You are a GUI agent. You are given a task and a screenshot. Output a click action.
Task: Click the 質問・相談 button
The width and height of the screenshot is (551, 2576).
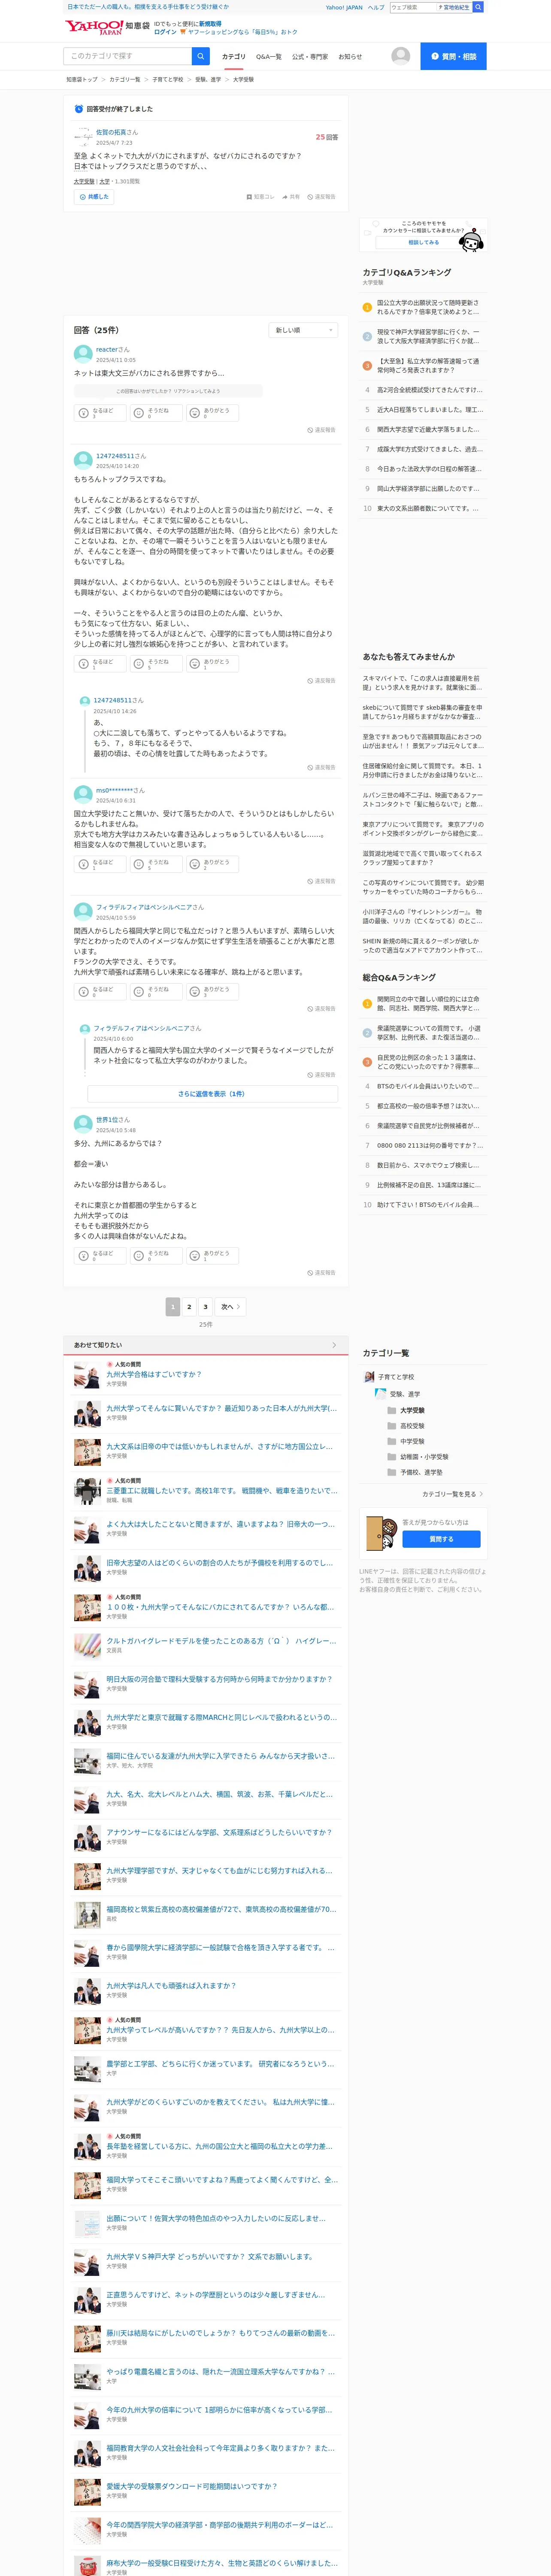tap(453, 56)
